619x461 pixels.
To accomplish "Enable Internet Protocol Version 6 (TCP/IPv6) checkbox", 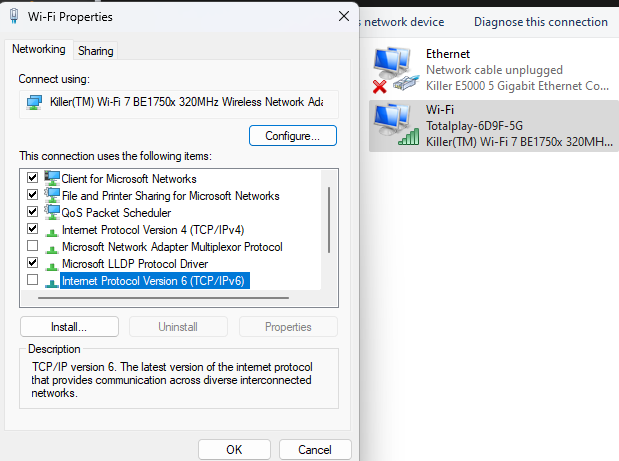I will point(32,279).
